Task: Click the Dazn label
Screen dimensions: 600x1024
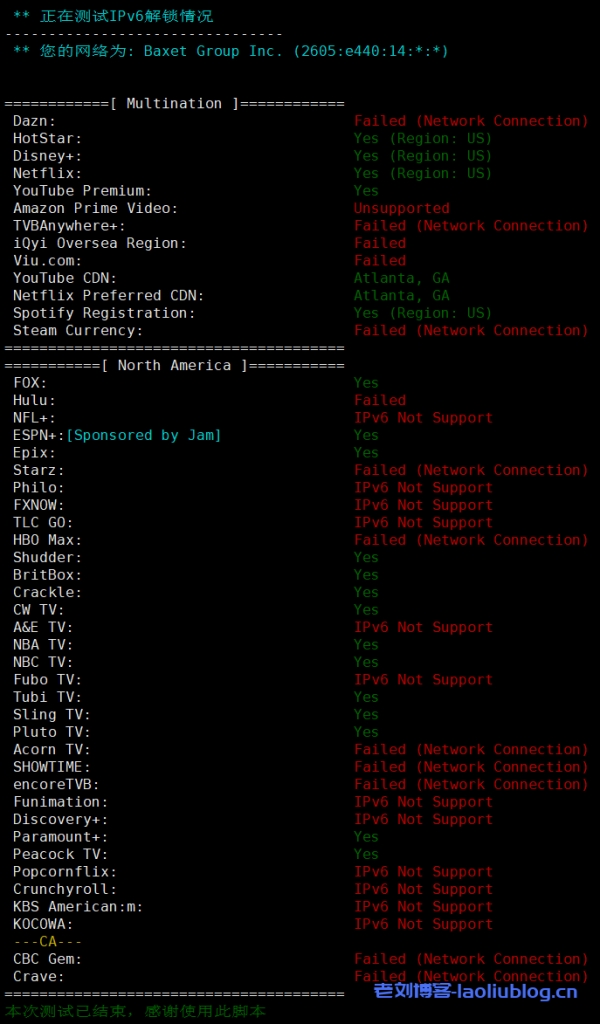Action: tap(35, 121)
